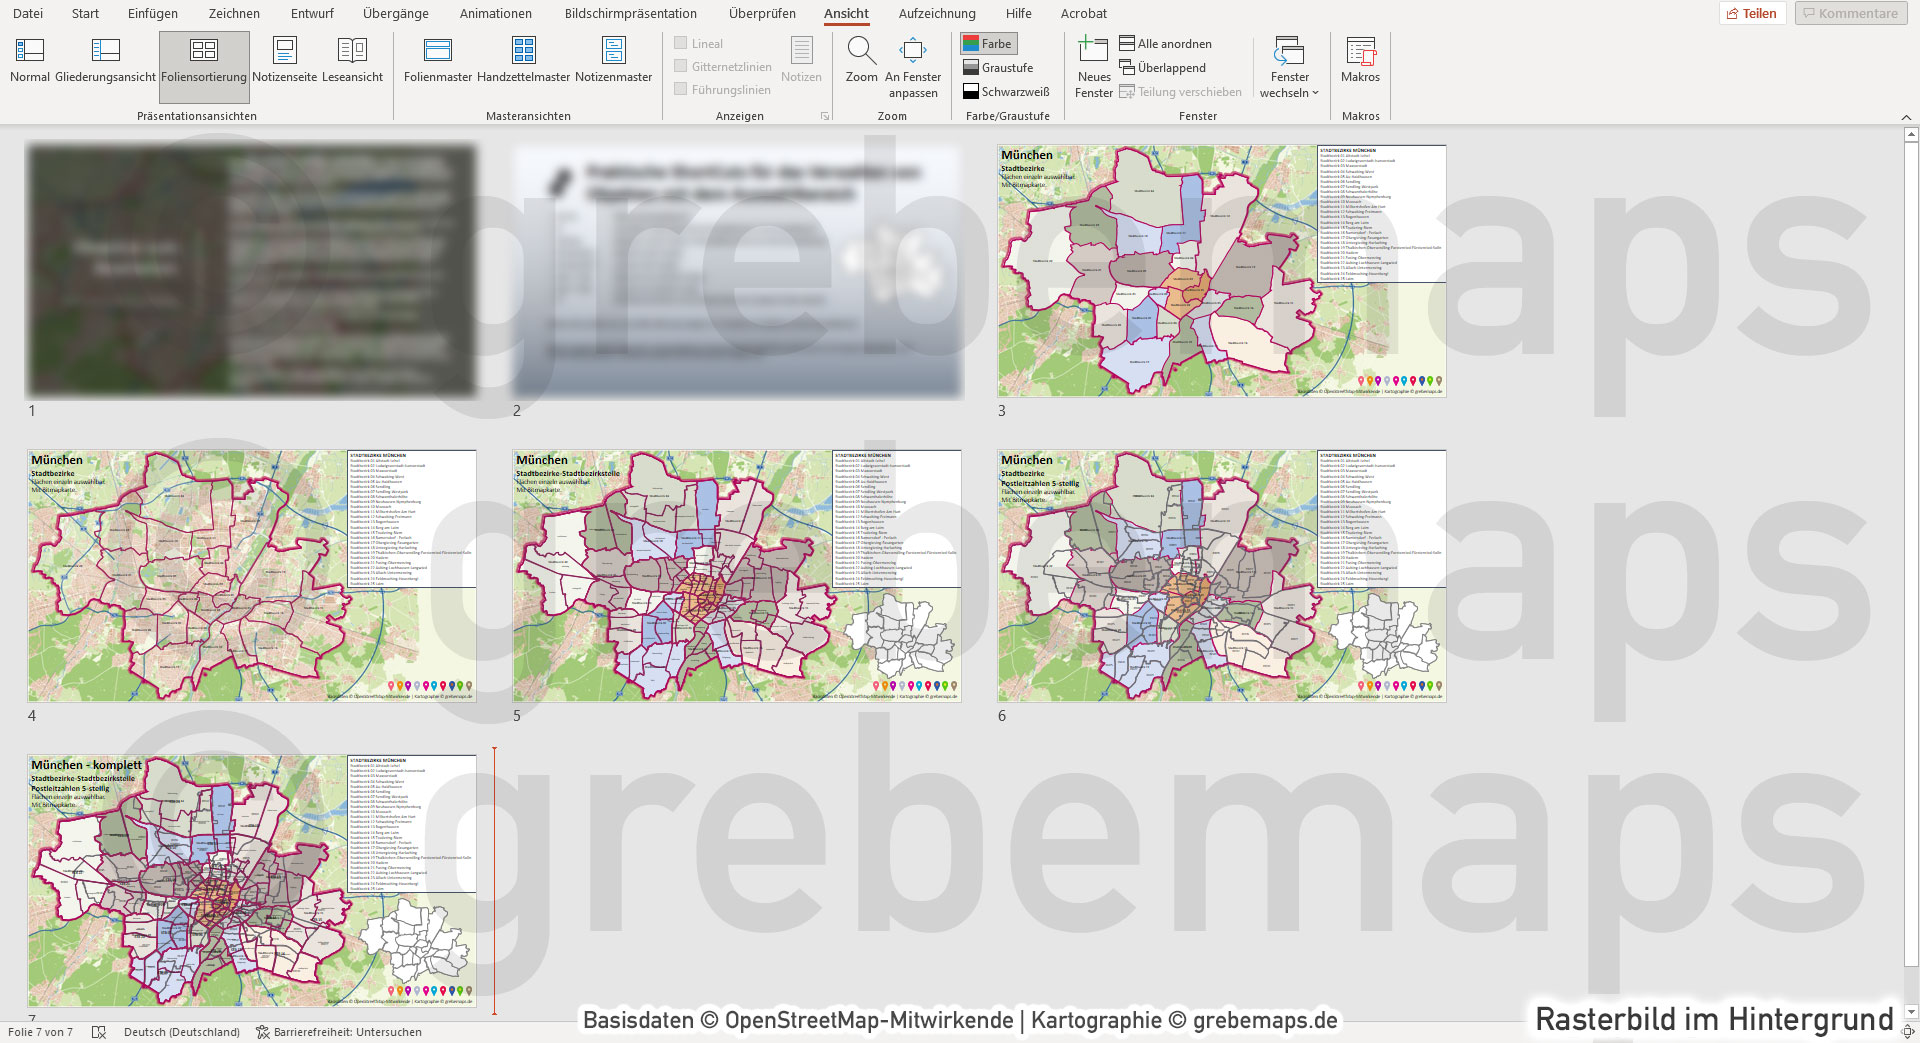Collapse the ribbon with the chevron

pyautogui.click(x=1906, y=115)
